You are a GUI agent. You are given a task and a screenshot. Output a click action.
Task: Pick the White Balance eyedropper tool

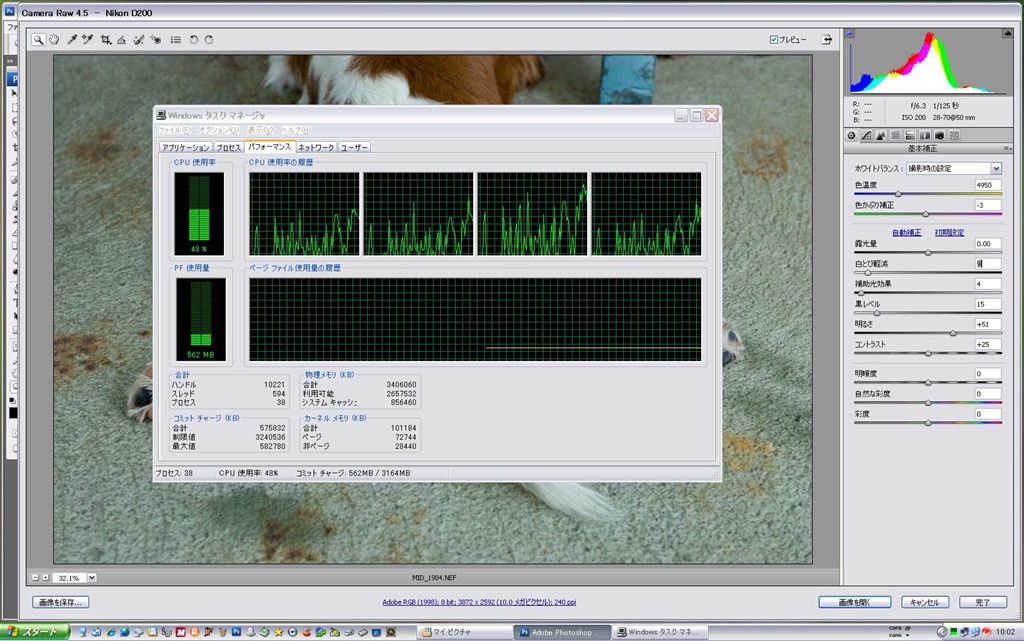point(72,40)
